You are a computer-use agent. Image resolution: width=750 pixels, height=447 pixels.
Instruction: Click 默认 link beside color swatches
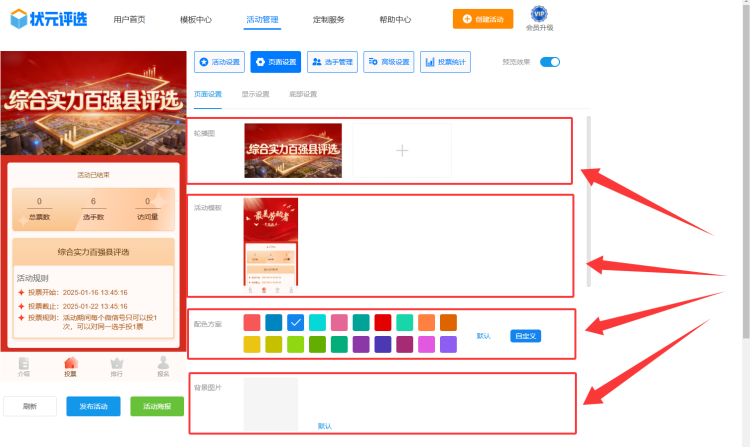484,336
